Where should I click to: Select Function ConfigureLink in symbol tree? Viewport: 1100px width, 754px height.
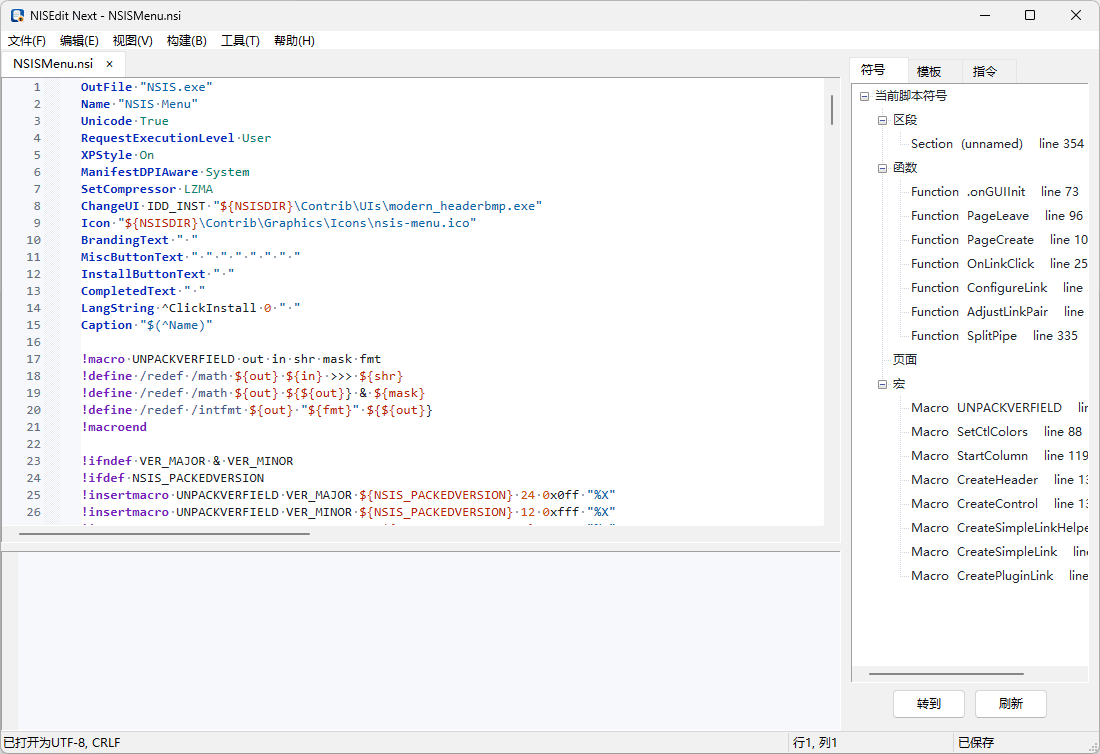click(x=997, y=288)
